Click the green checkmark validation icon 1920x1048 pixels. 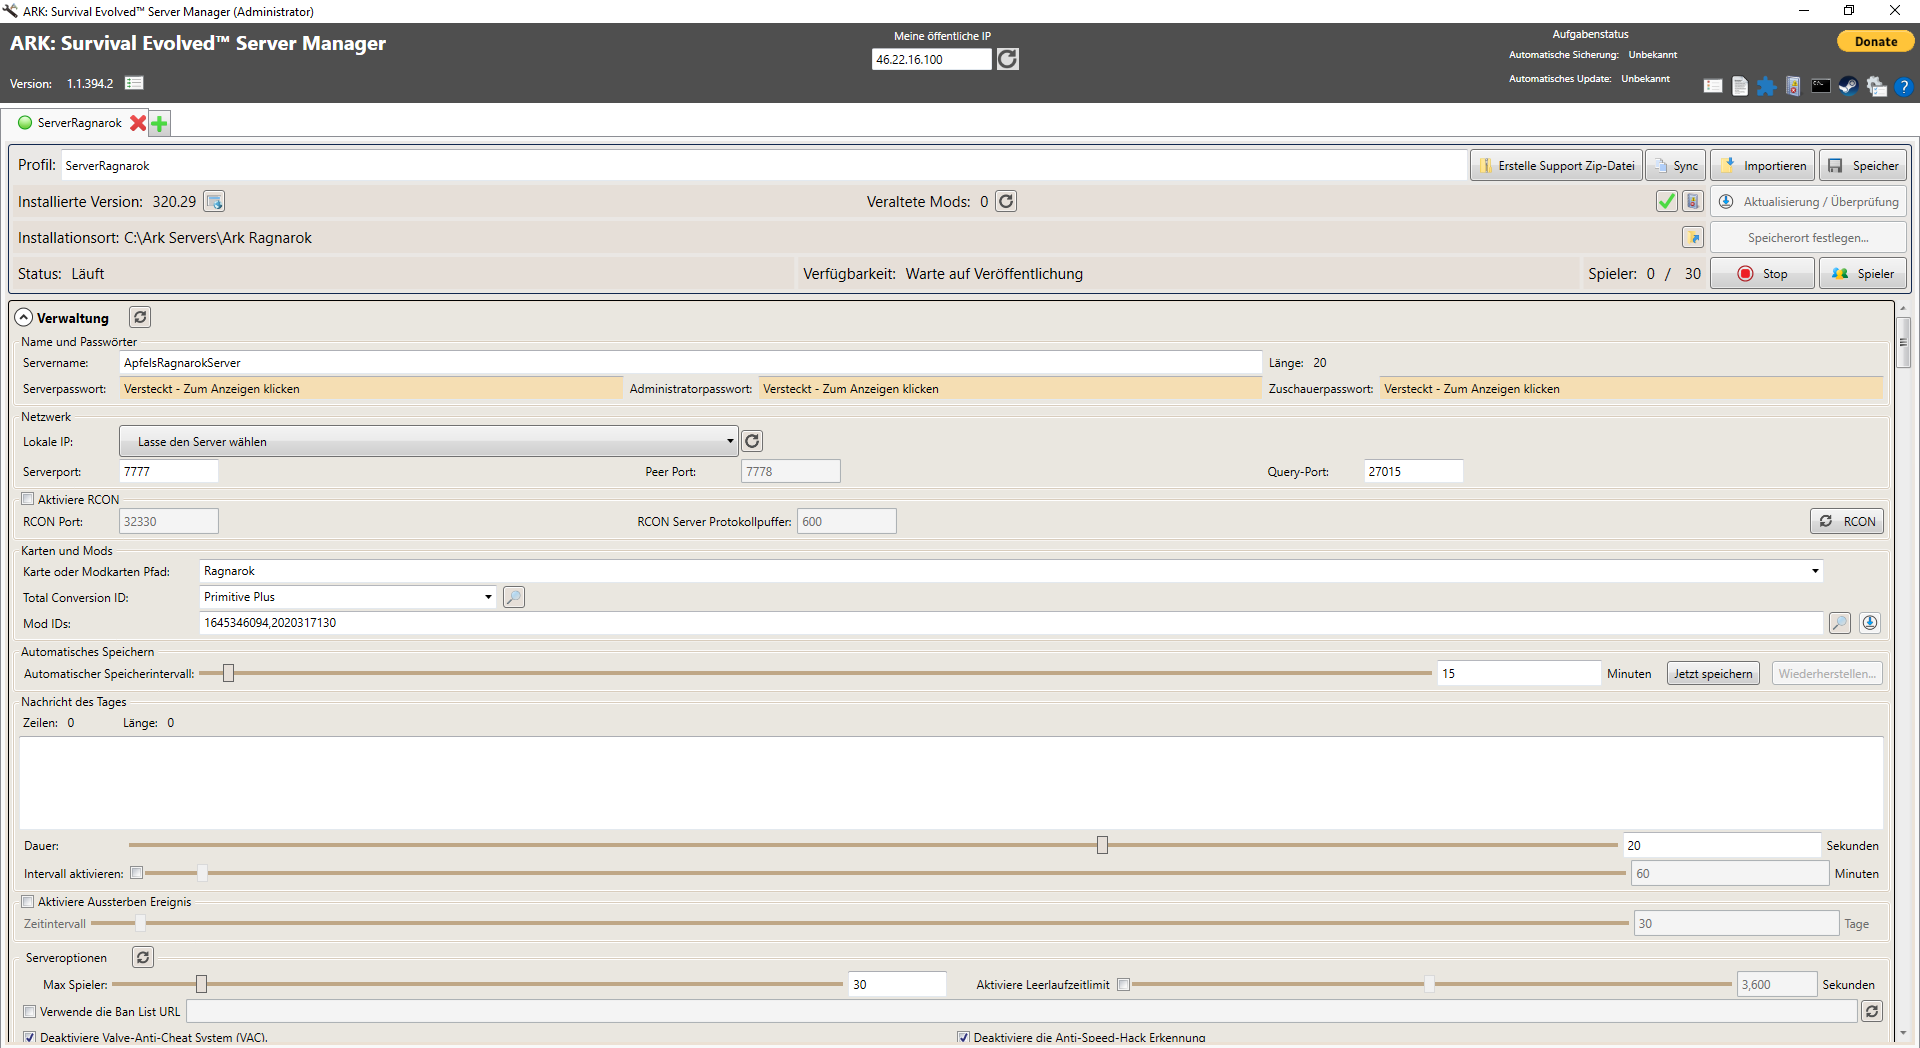[x=1666, y=201]
